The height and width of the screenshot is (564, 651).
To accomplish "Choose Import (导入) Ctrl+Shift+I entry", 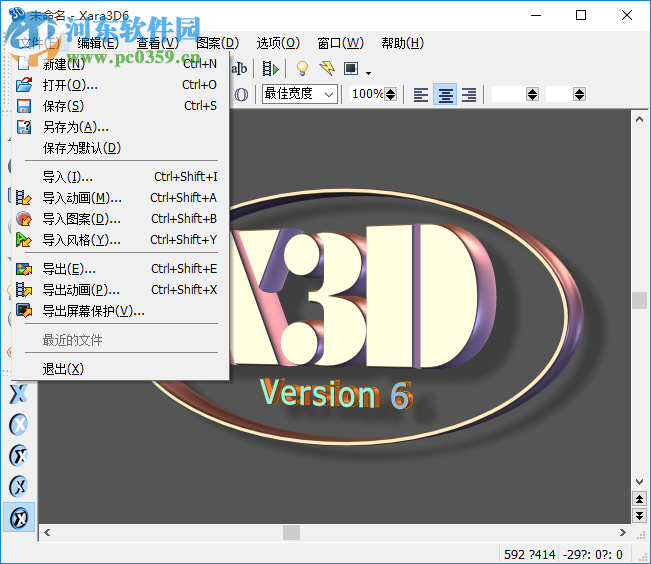I will click(120, 177).
